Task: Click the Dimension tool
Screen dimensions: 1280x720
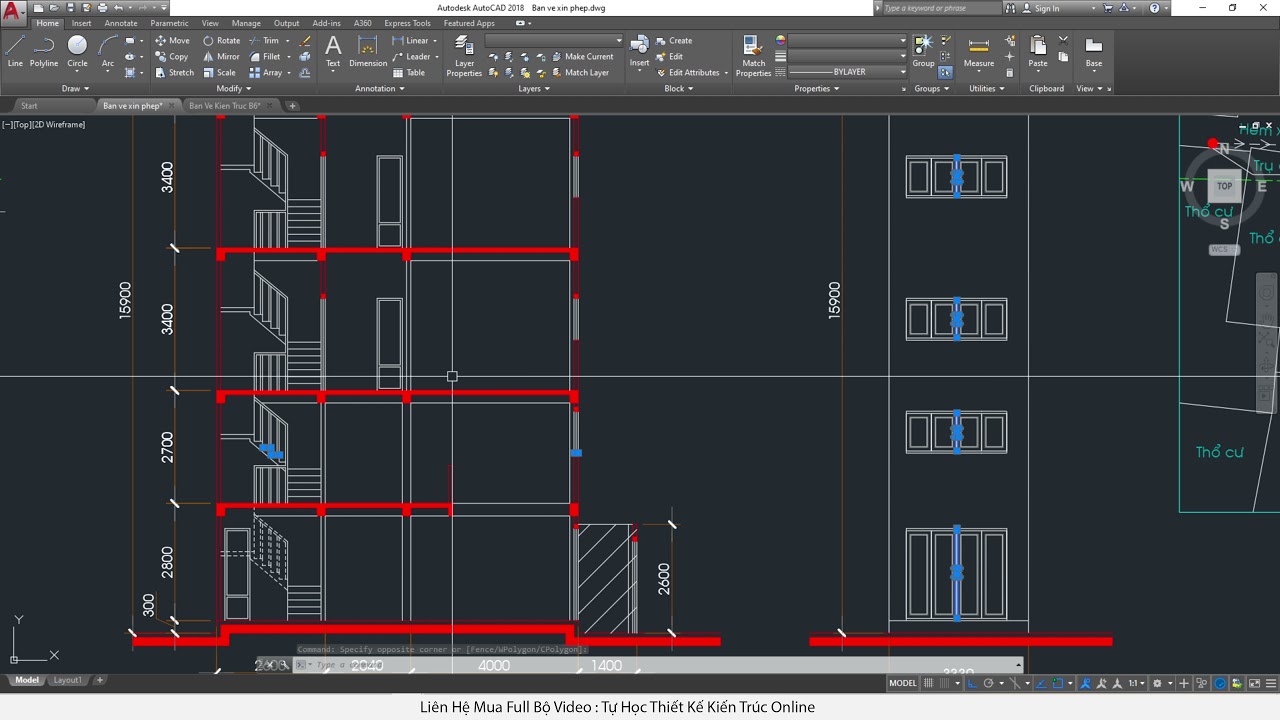Action: coord(368,50)
